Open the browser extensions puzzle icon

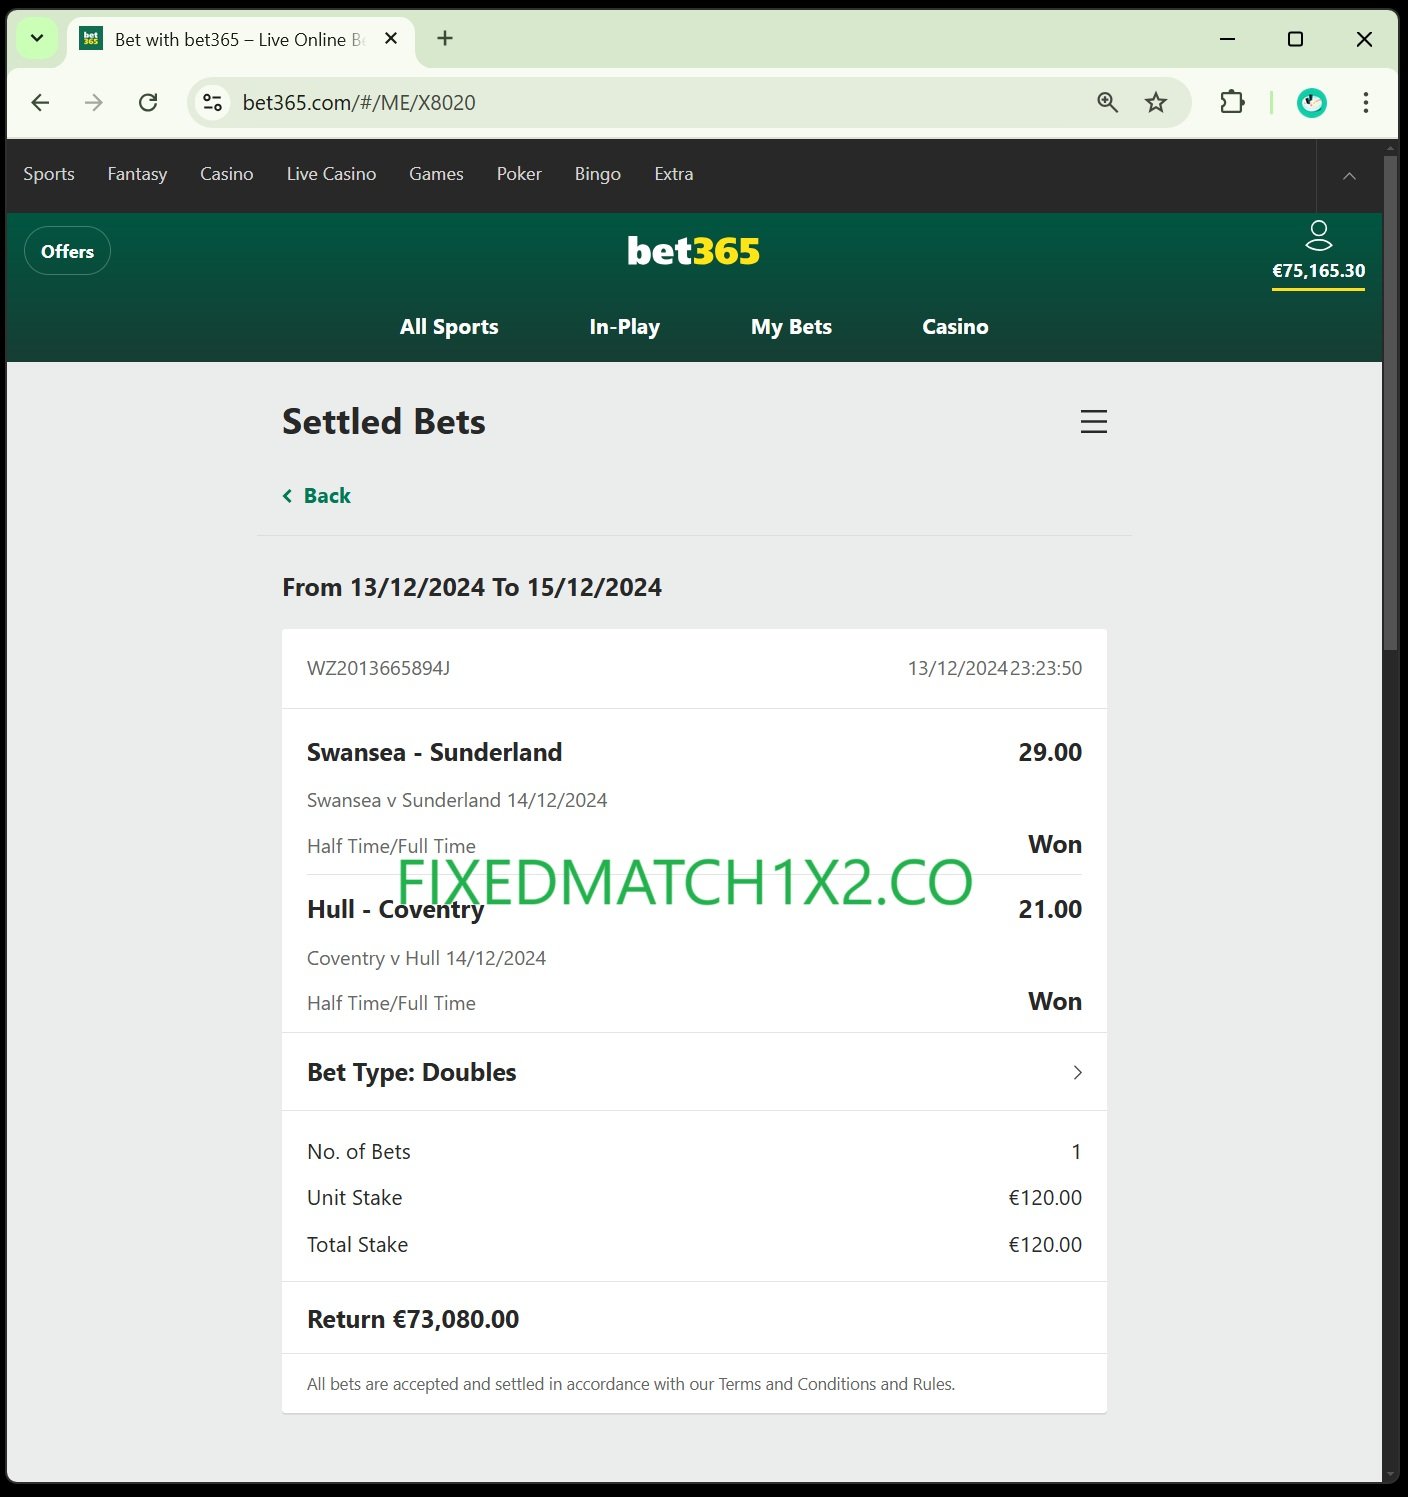(x=1232, y=102)
